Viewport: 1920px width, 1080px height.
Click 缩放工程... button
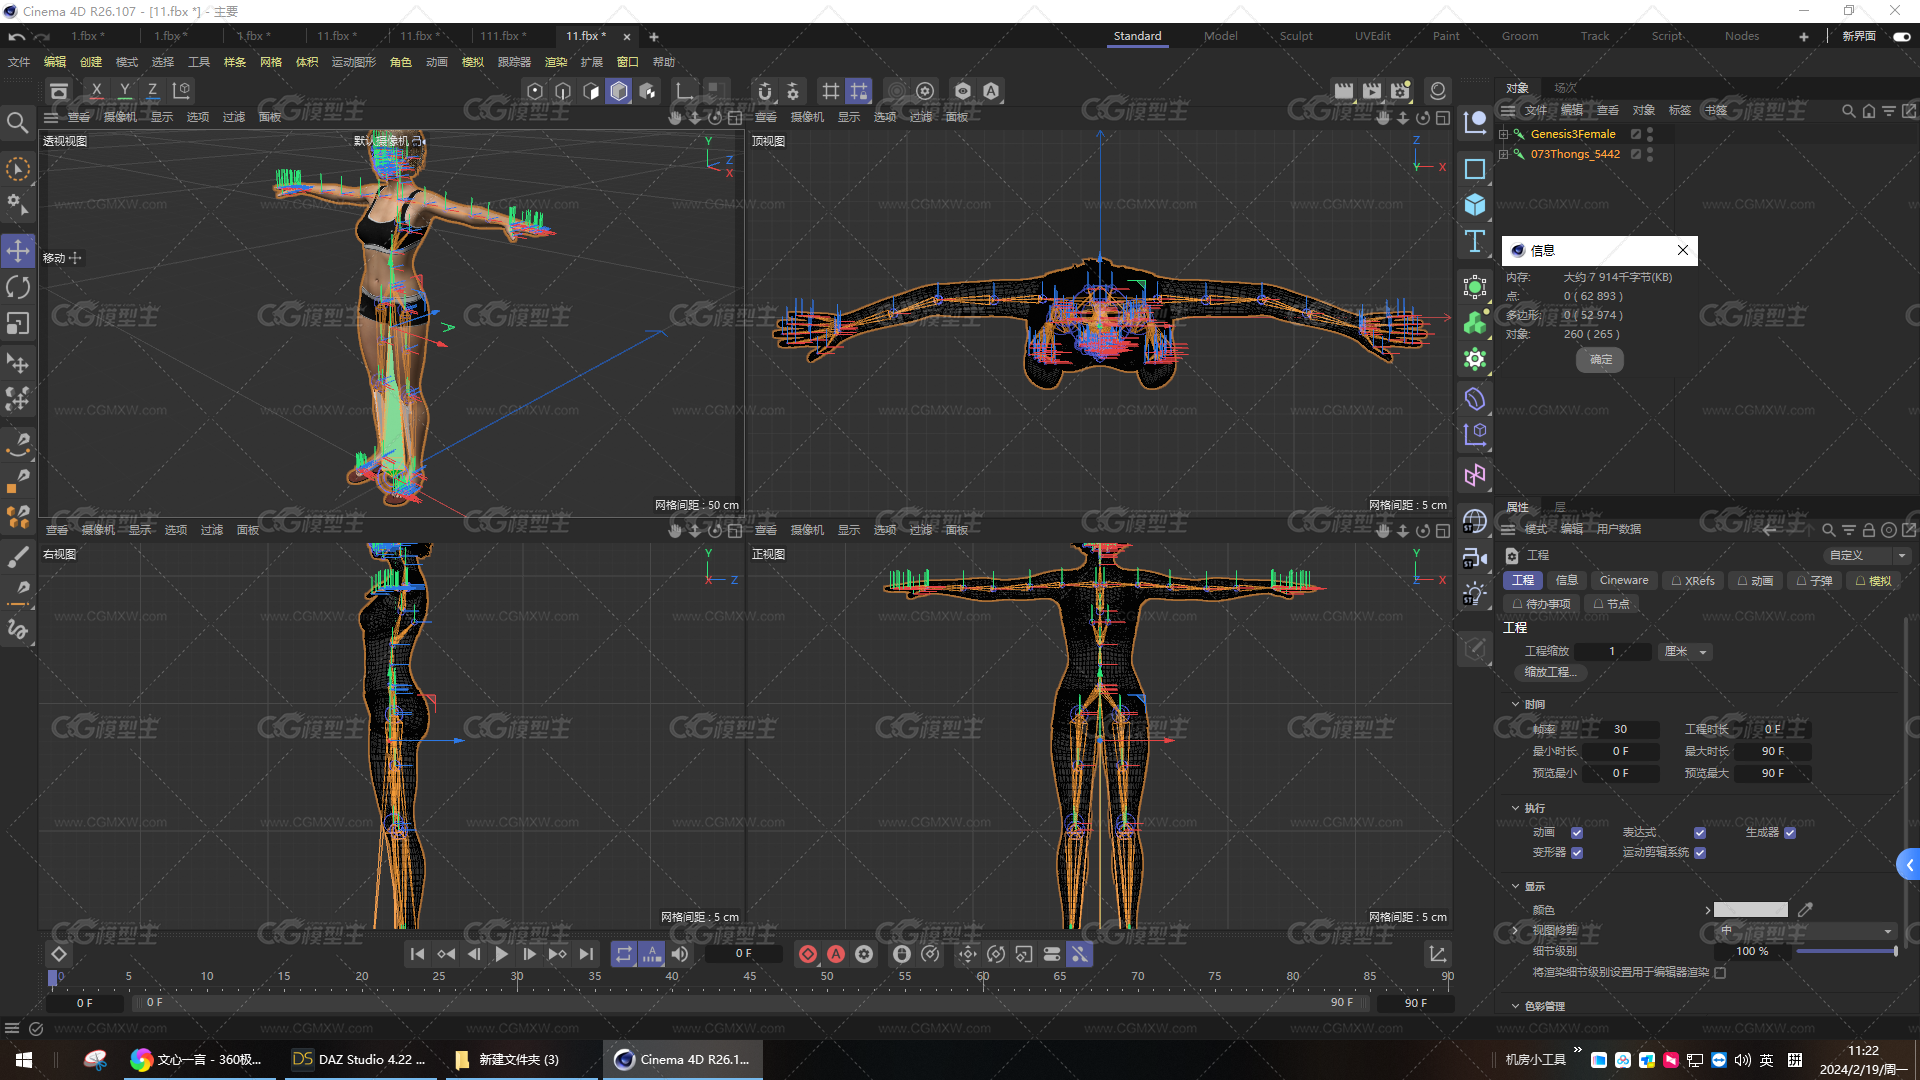[1550, 673]
